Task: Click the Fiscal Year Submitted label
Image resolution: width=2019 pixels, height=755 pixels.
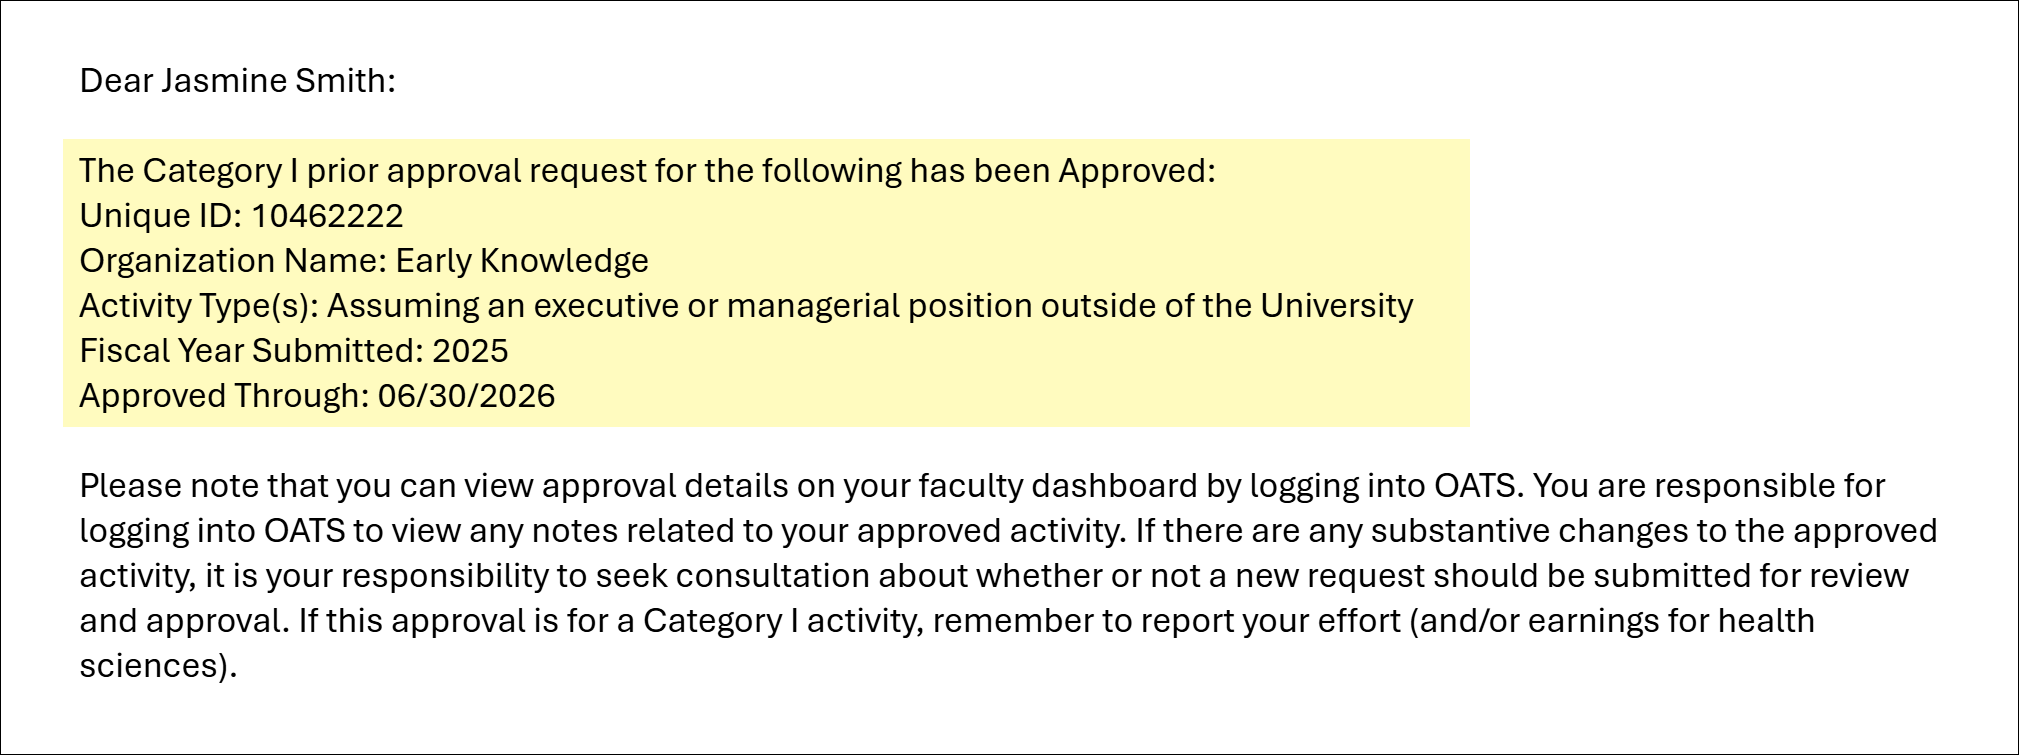Action: (x=251, y=351)
